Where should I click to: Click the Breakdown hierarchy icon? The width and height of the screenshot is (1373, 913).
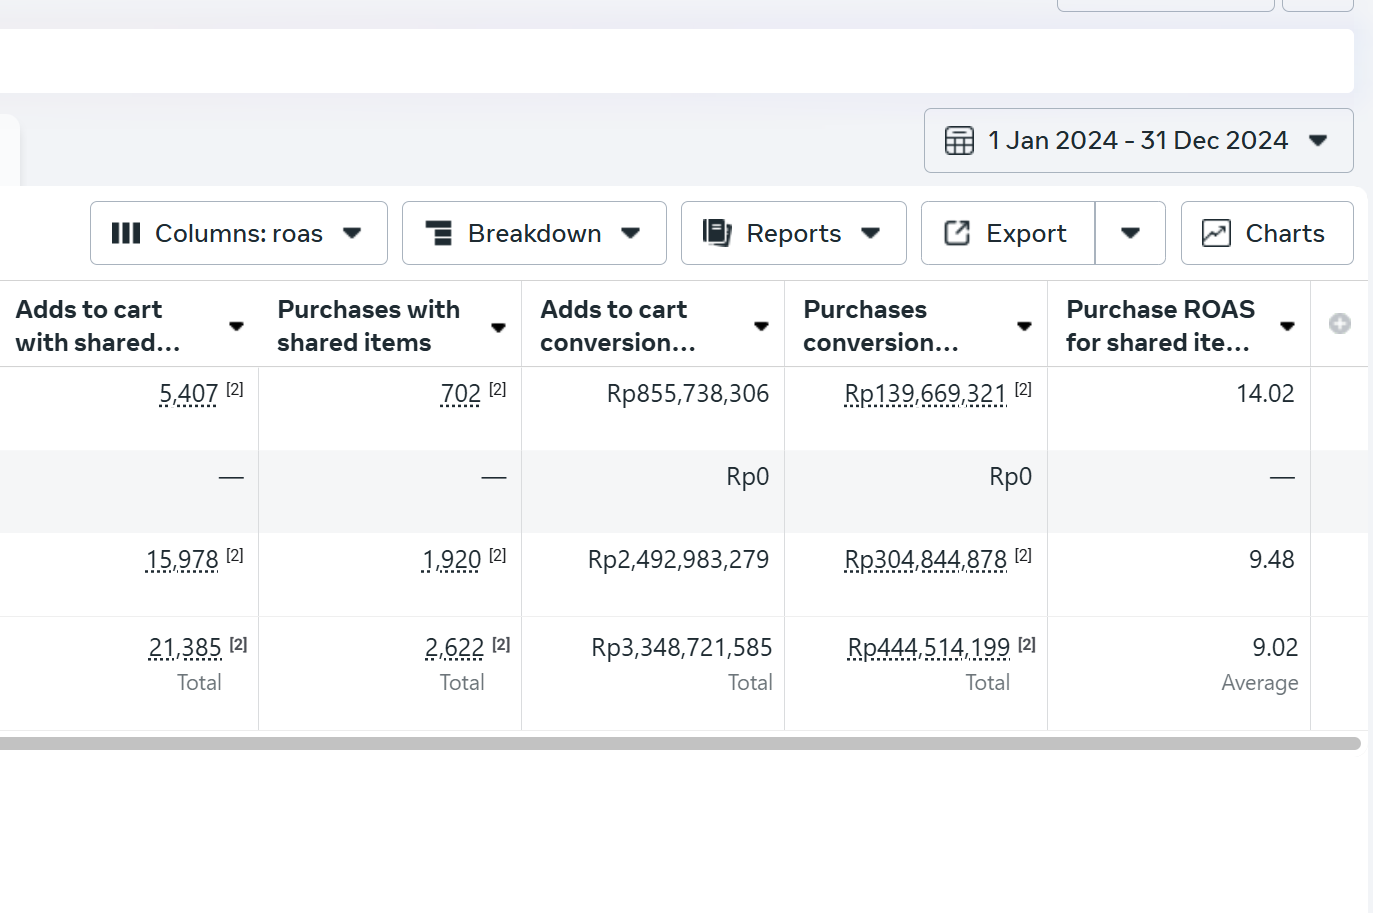(x=439, y=233)
